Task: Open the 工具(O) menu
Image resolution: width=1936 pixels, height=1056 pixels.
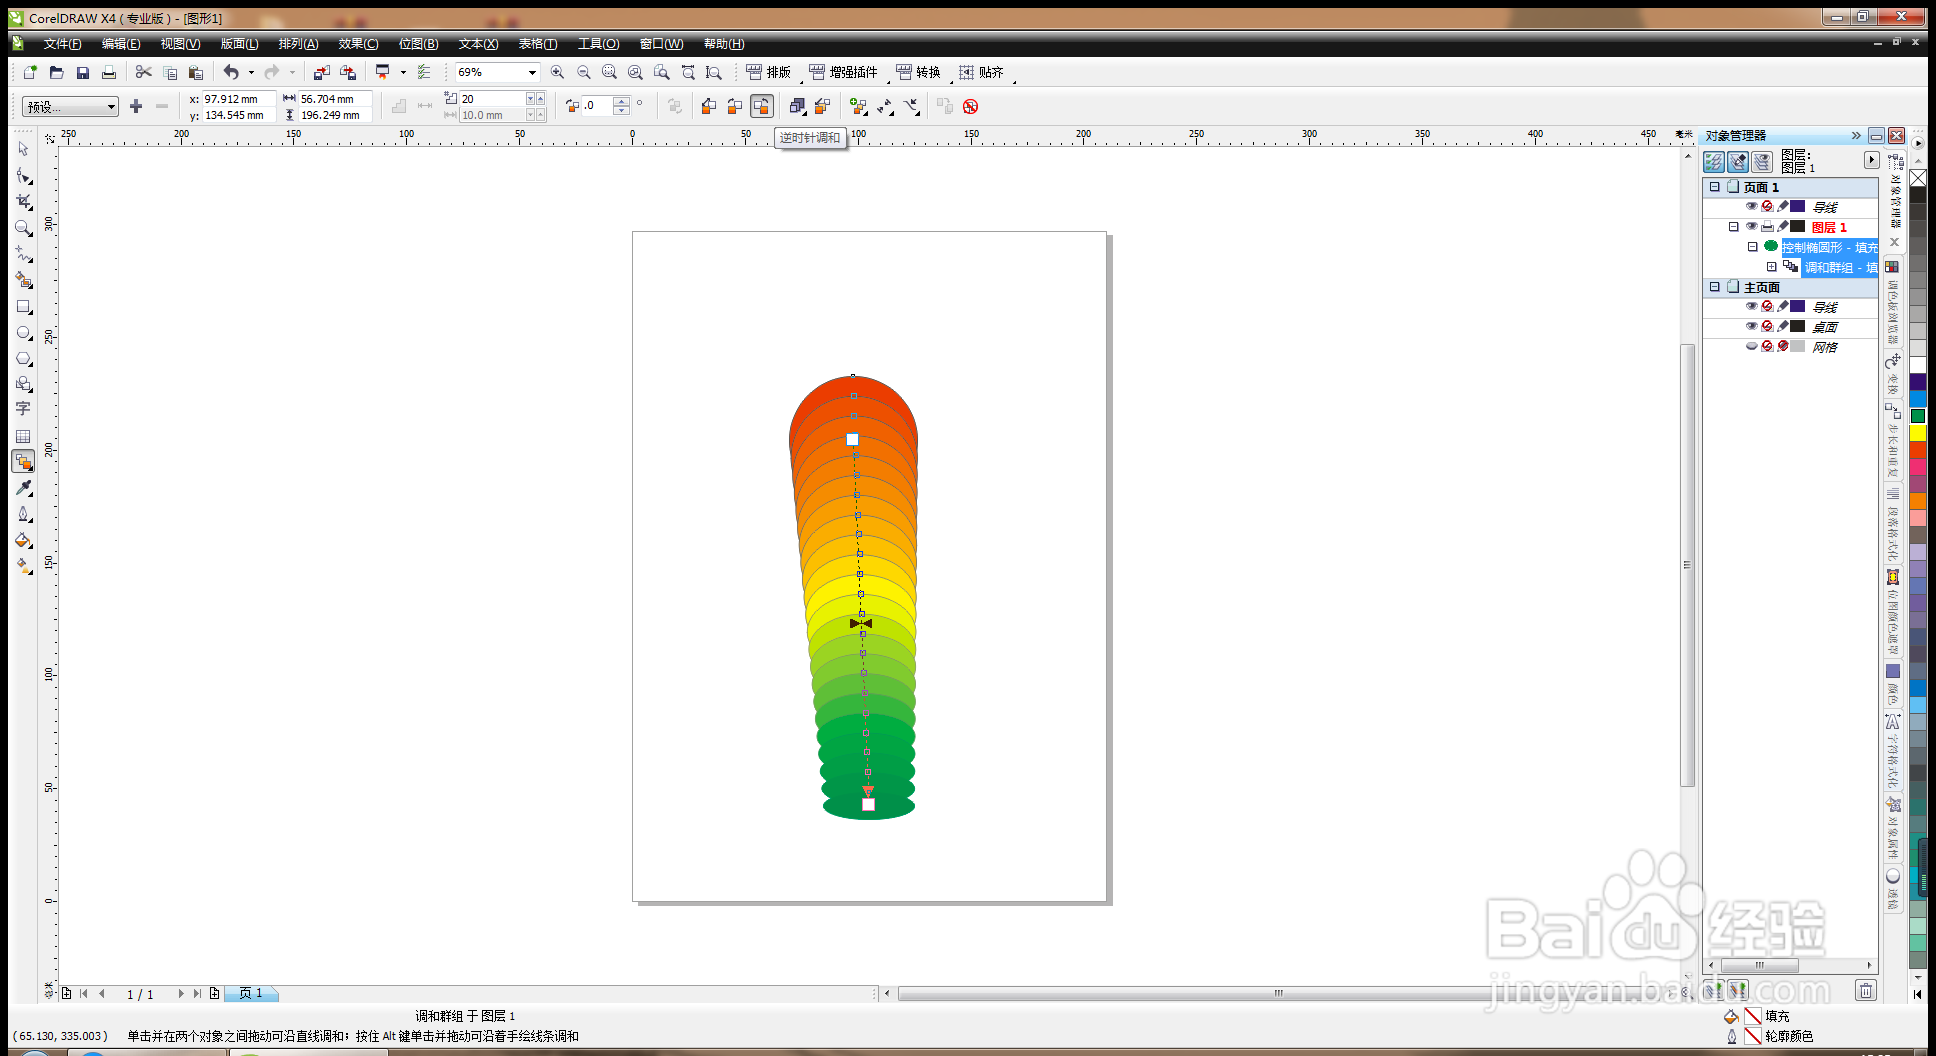Action: [598, 44]
